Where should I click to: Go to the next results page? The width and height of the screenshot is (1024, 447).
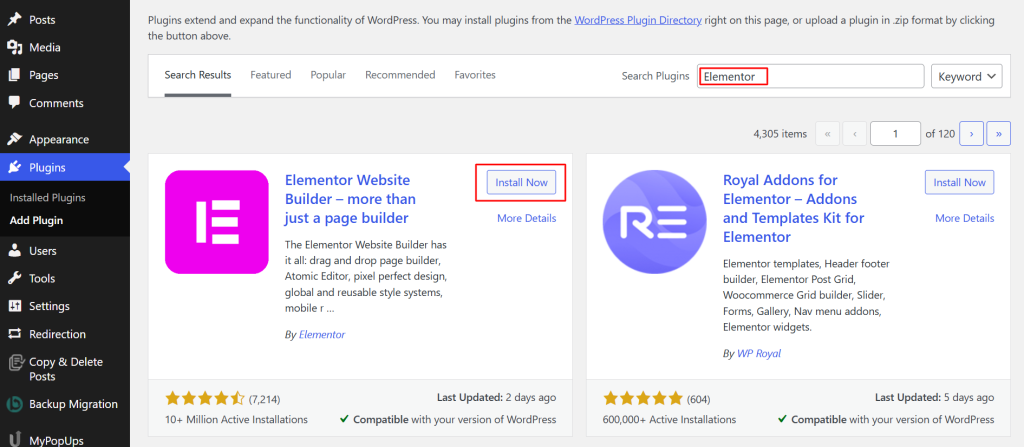pos(972,133)
